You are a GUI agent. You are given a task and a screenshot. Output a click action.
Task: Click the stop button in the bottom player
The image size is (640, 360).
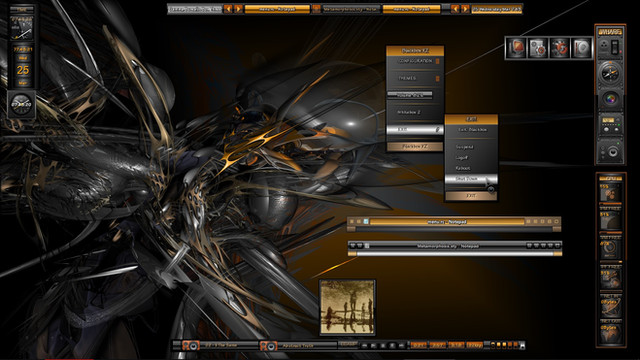392,345
